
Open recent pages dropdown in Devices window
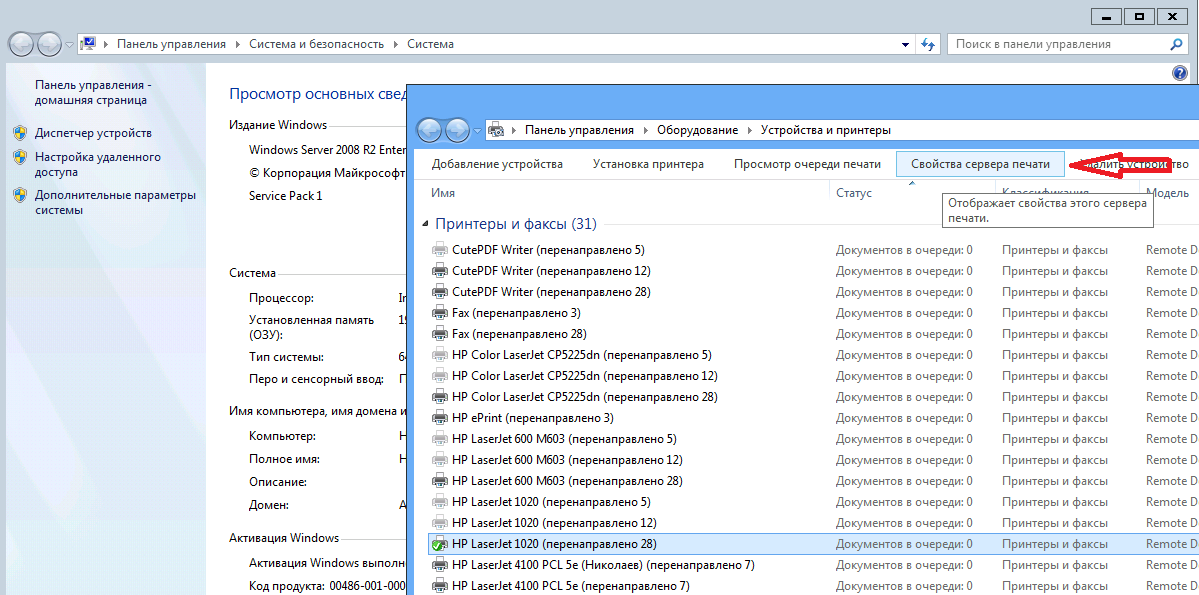tap(478, 131)
